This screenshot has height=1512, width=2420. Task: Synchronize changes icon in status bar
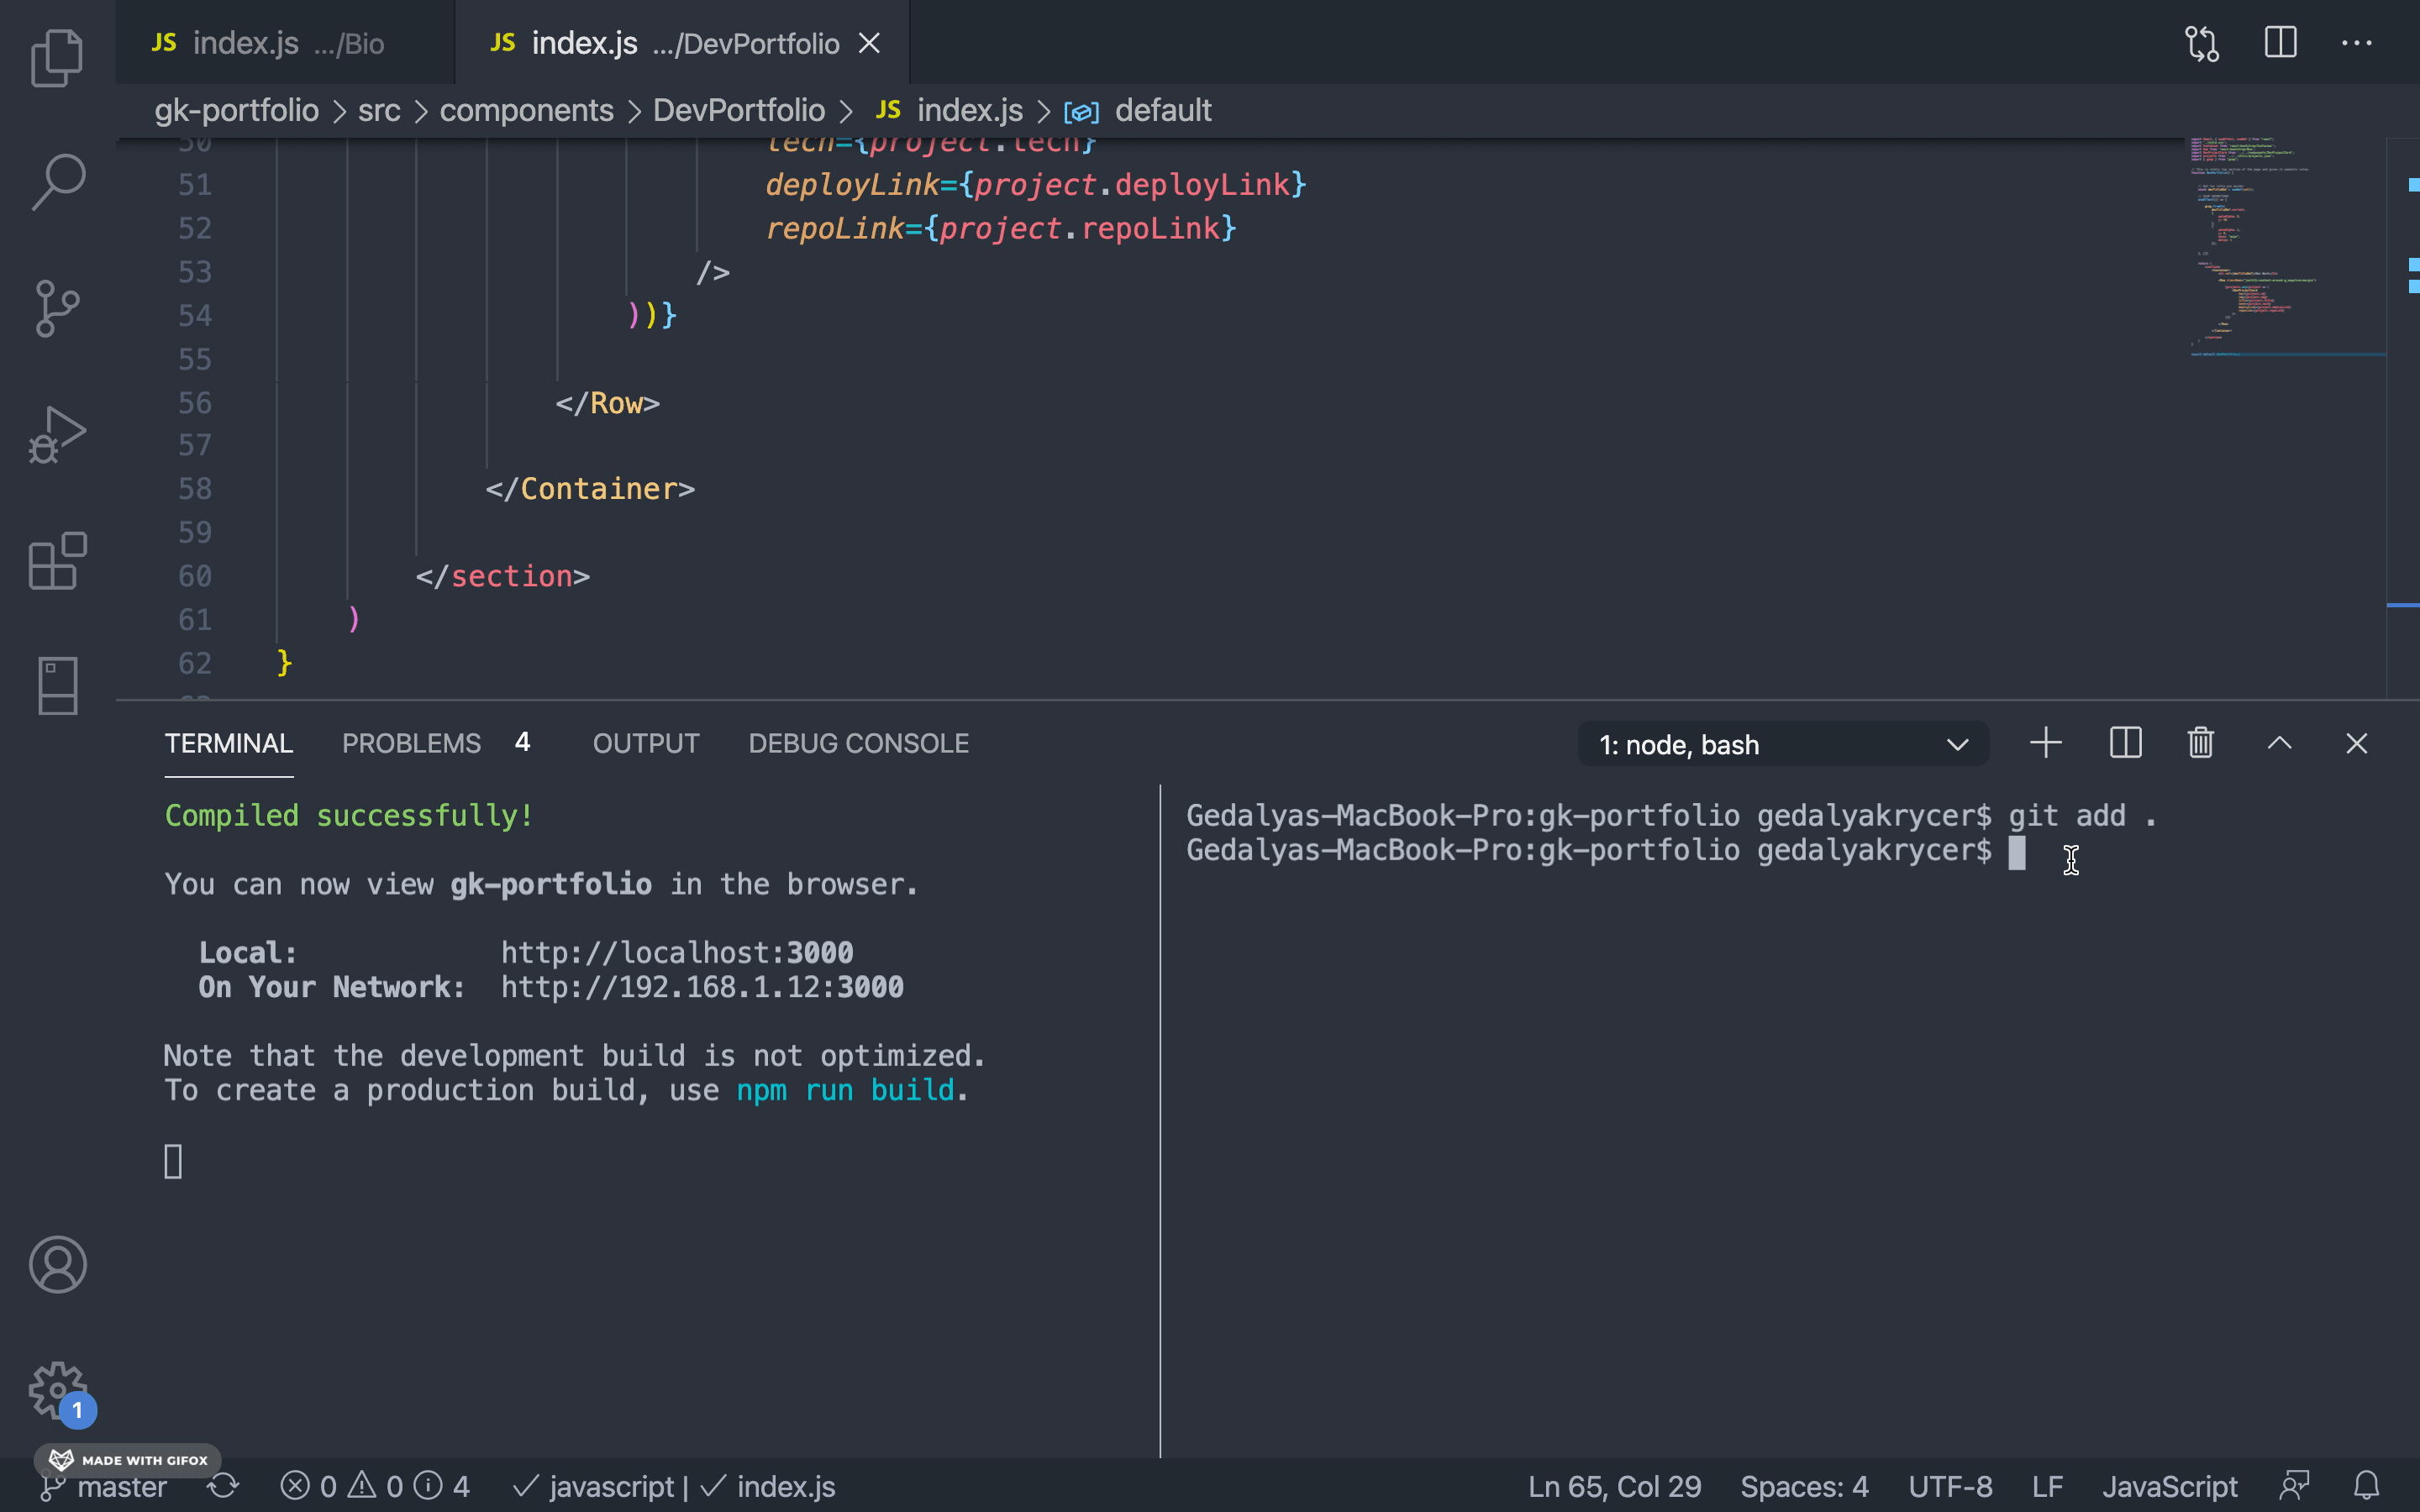click(223, 1486)
